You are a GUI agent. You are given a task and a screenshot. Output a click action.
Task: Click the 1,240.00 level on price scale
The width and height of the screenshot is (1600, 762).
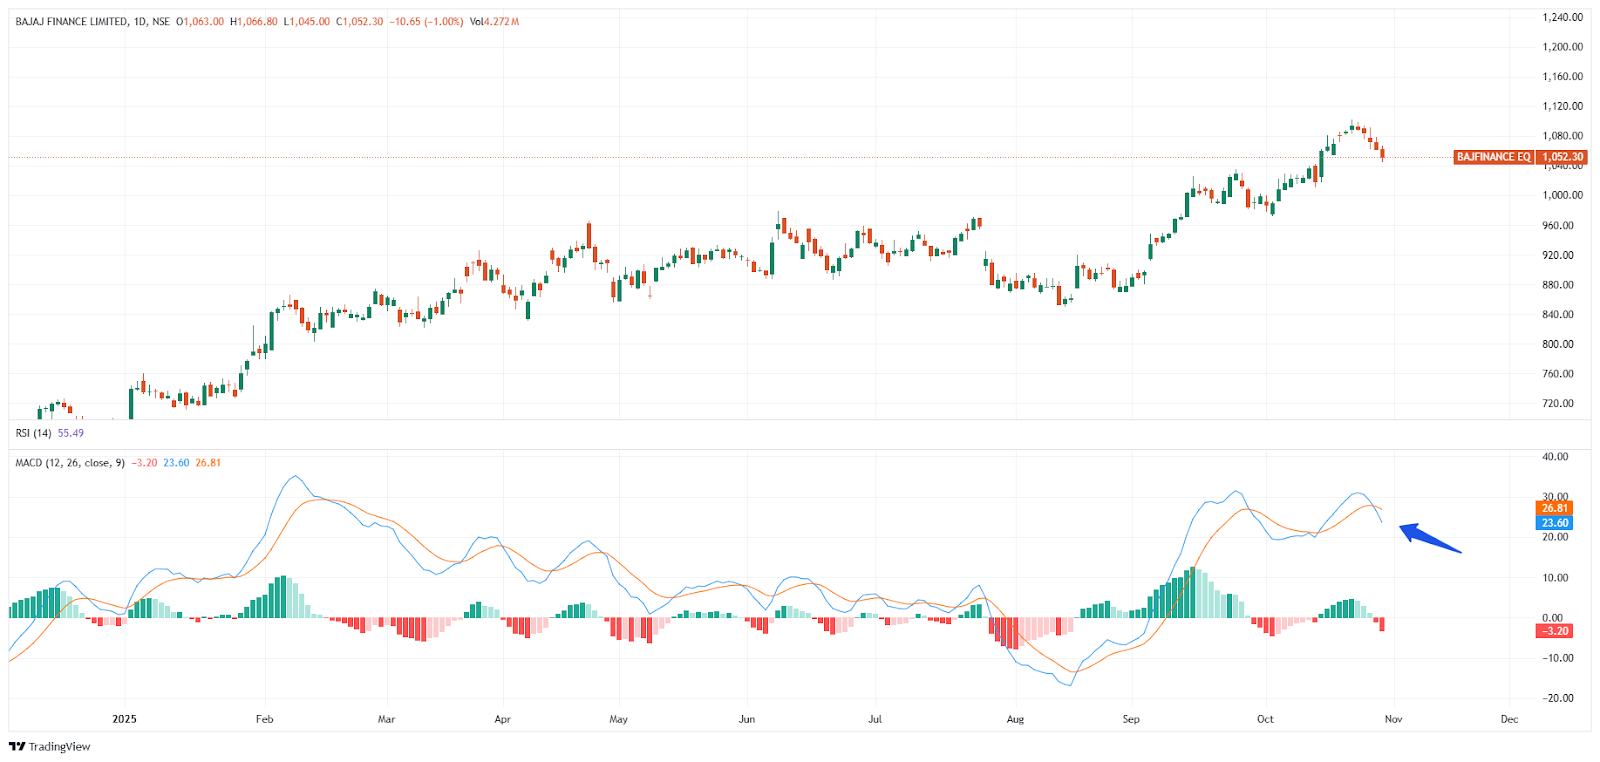tap(1562, 17)
